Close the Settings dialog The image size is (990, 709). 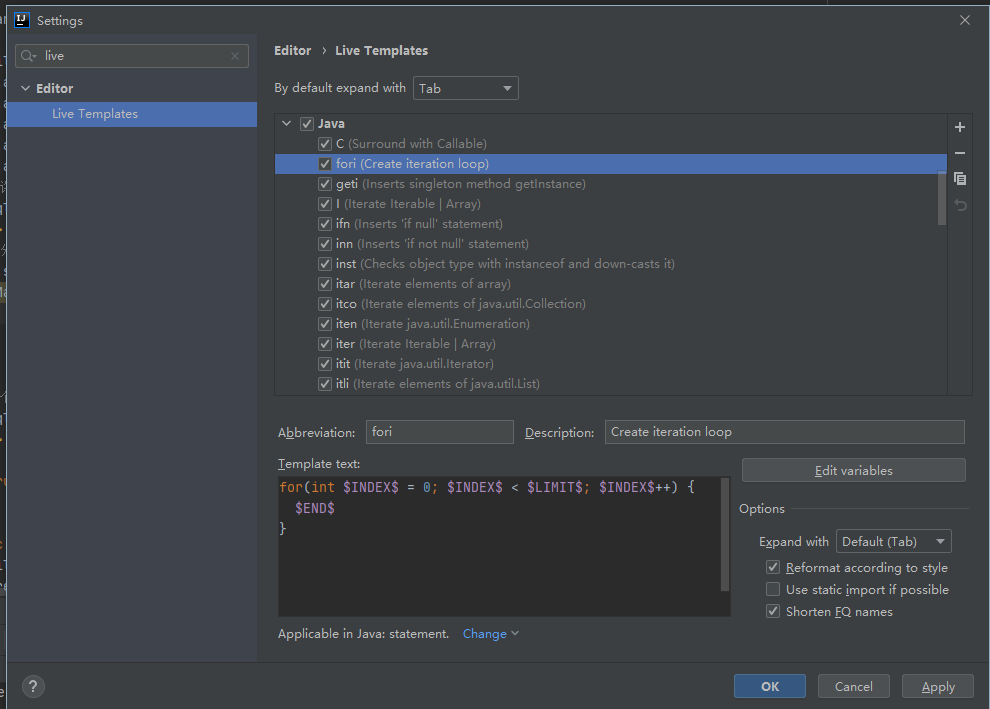(x=965, y=20)
